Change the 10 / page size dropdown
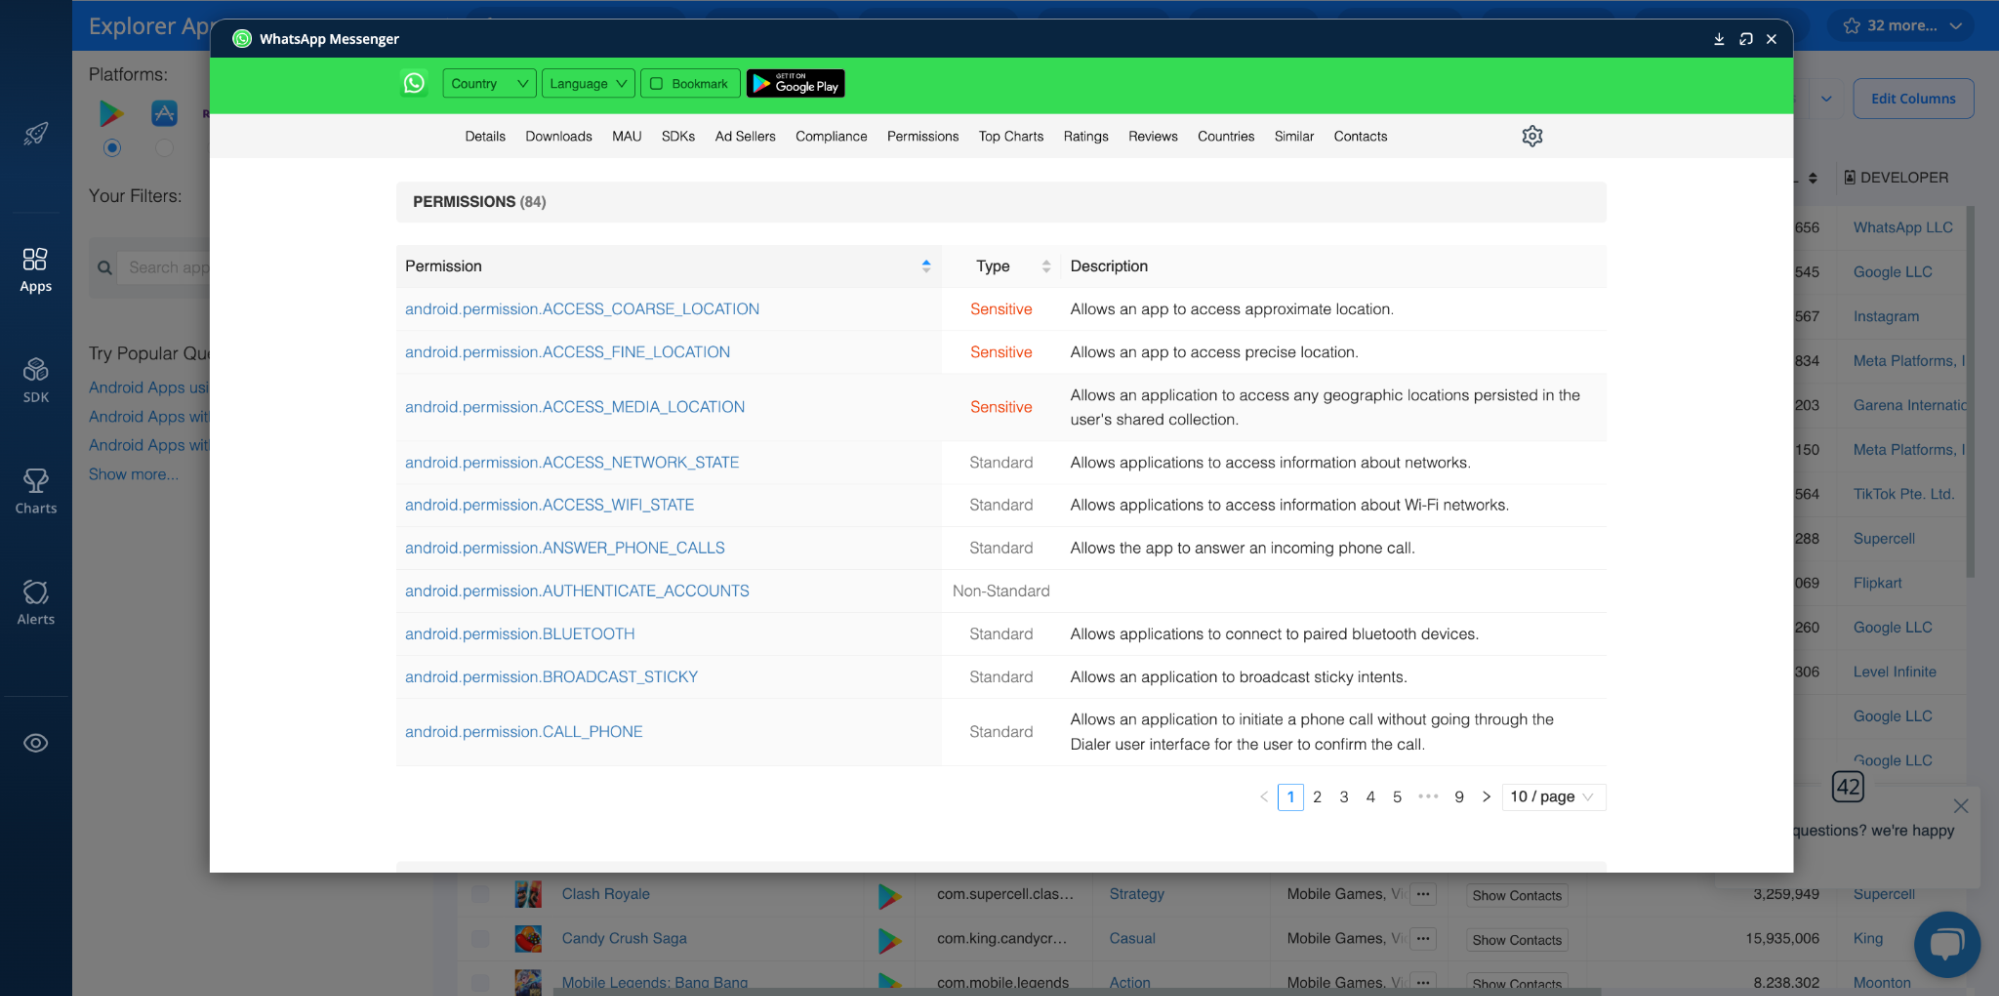 (1553, 797)
